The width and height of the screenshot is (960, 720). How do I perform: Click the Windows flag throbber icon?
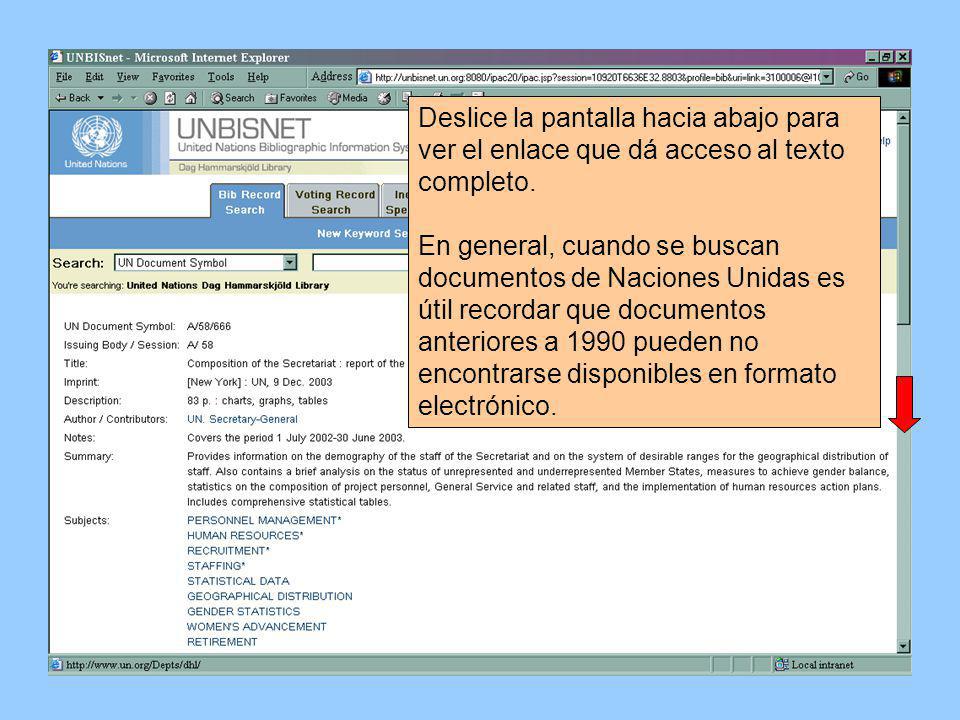(x=894, y=77)
